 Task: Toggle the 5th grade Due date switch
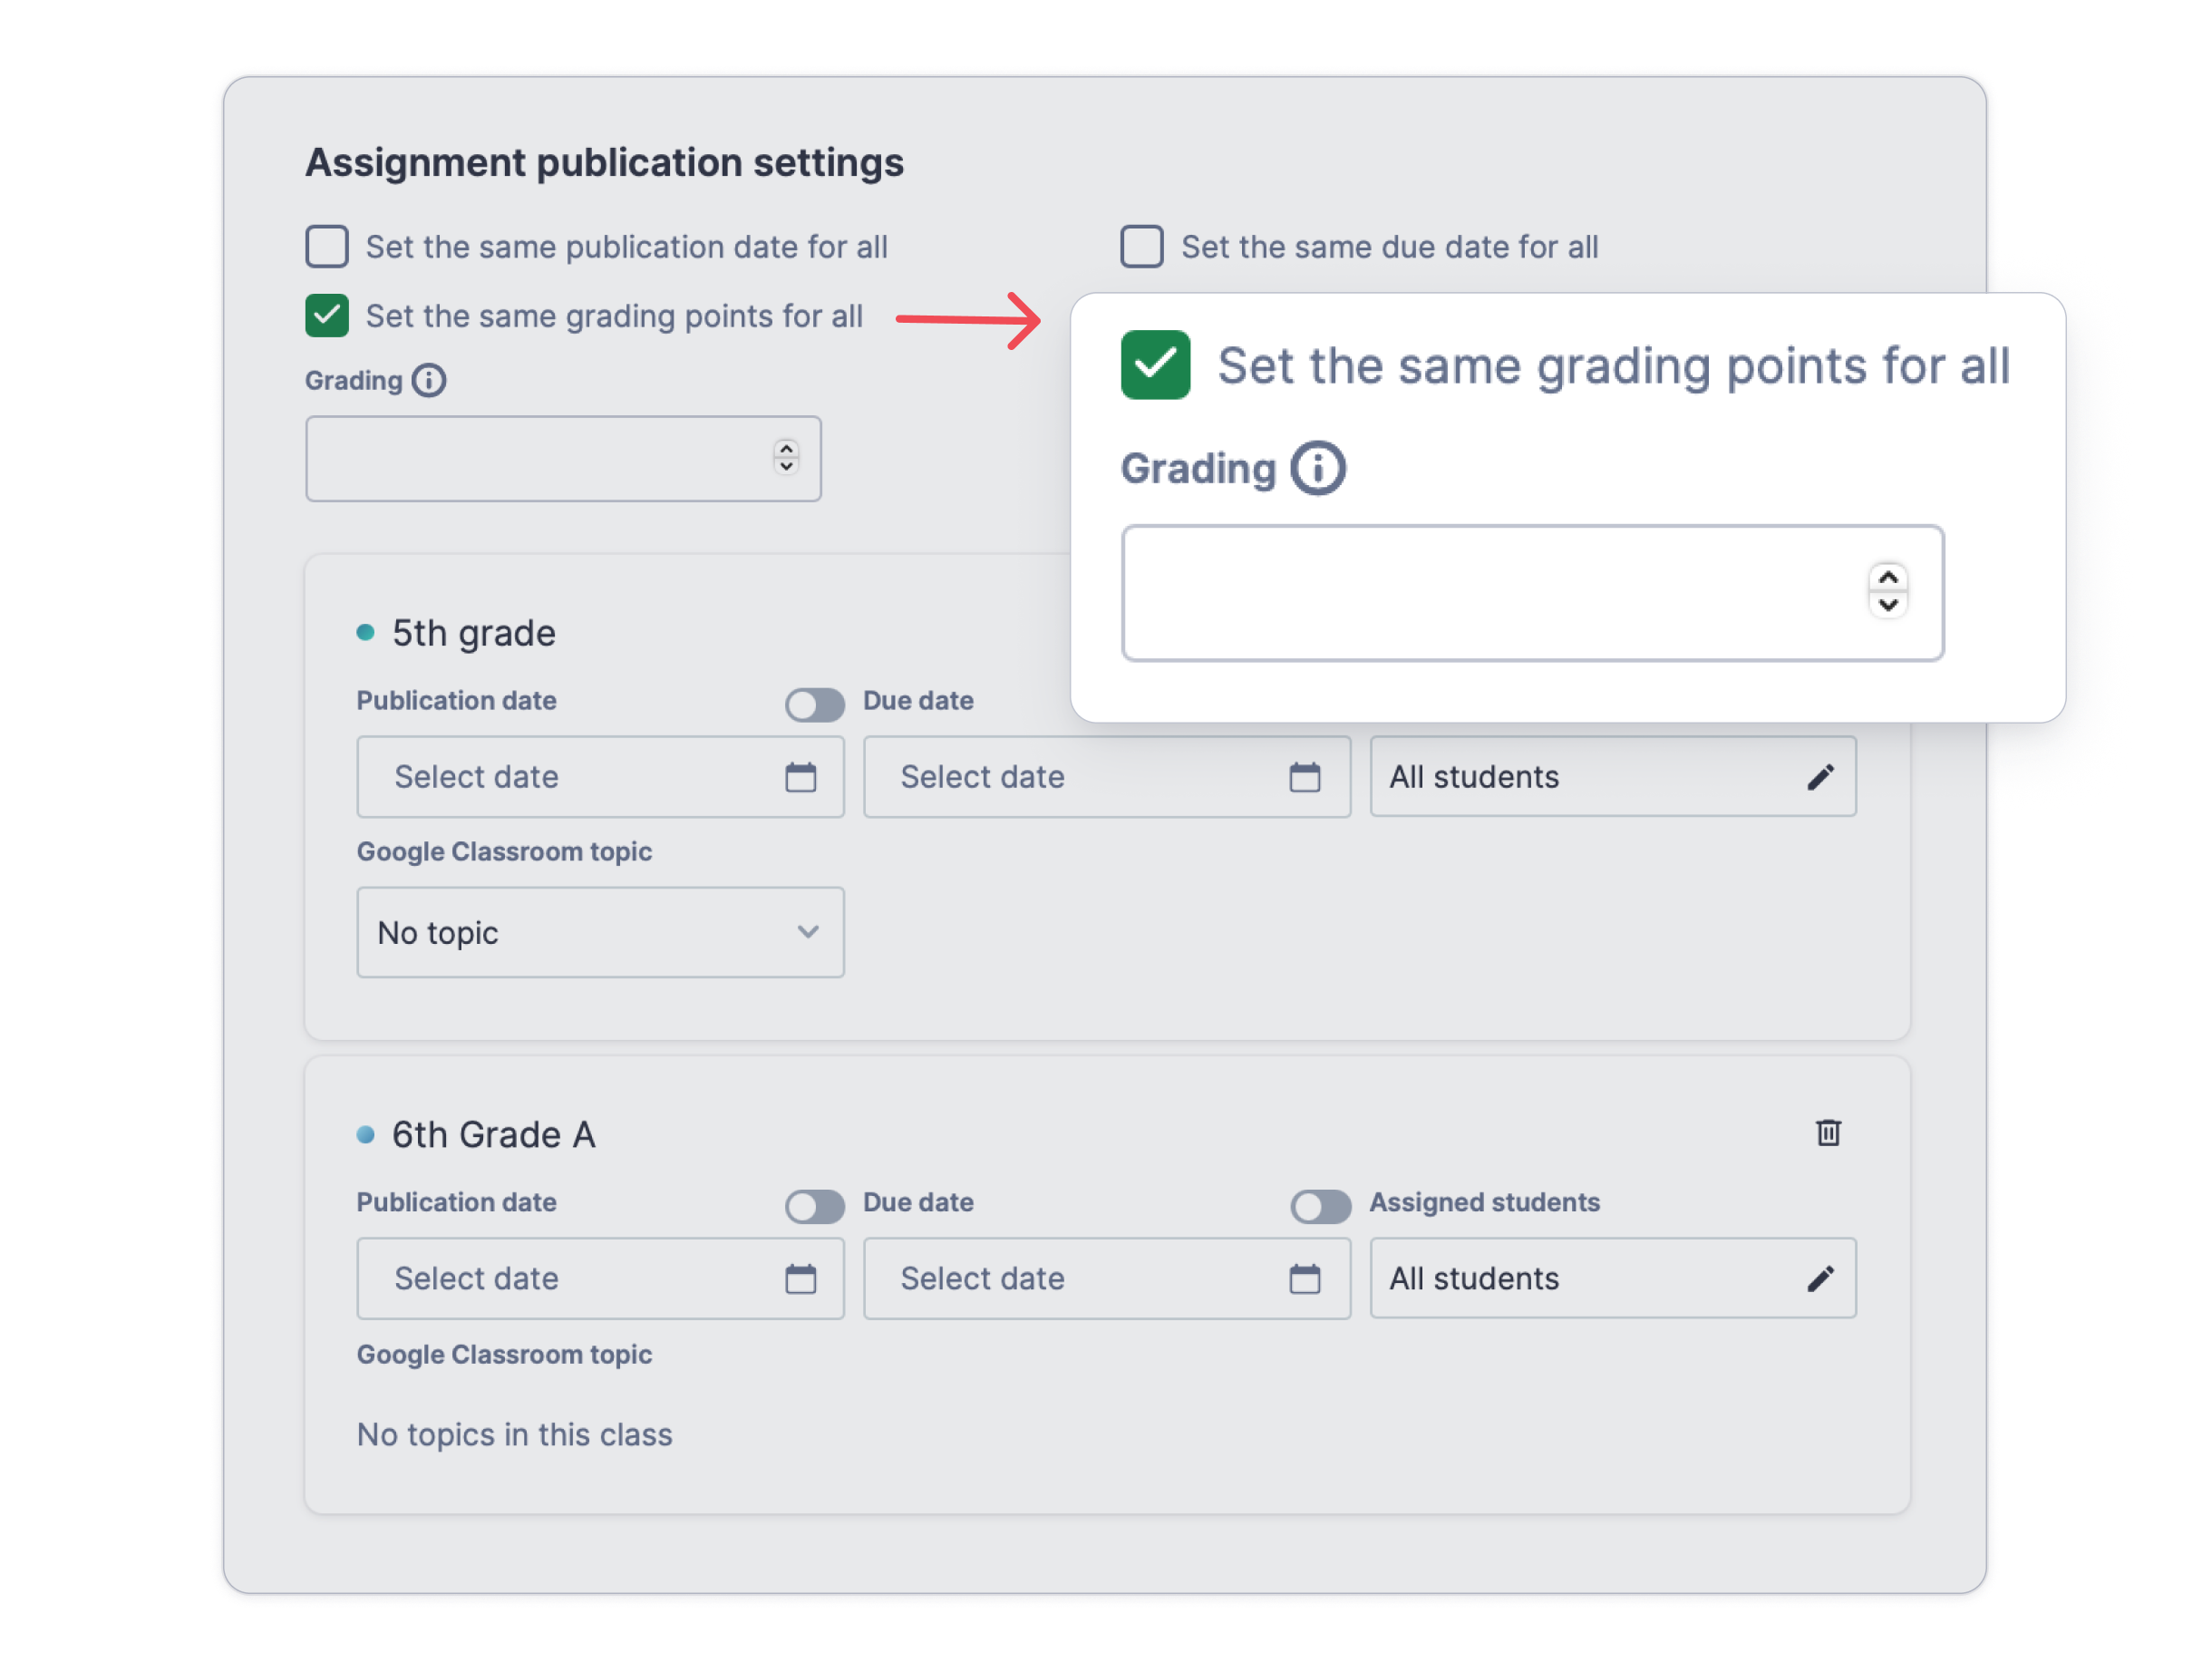point(815,705)
